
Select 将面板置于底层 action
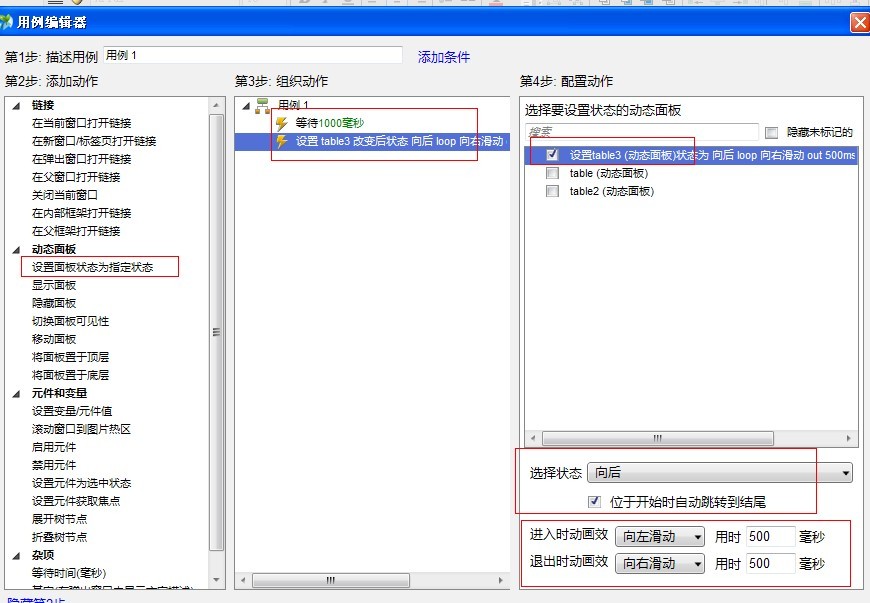tap(70, 375)
